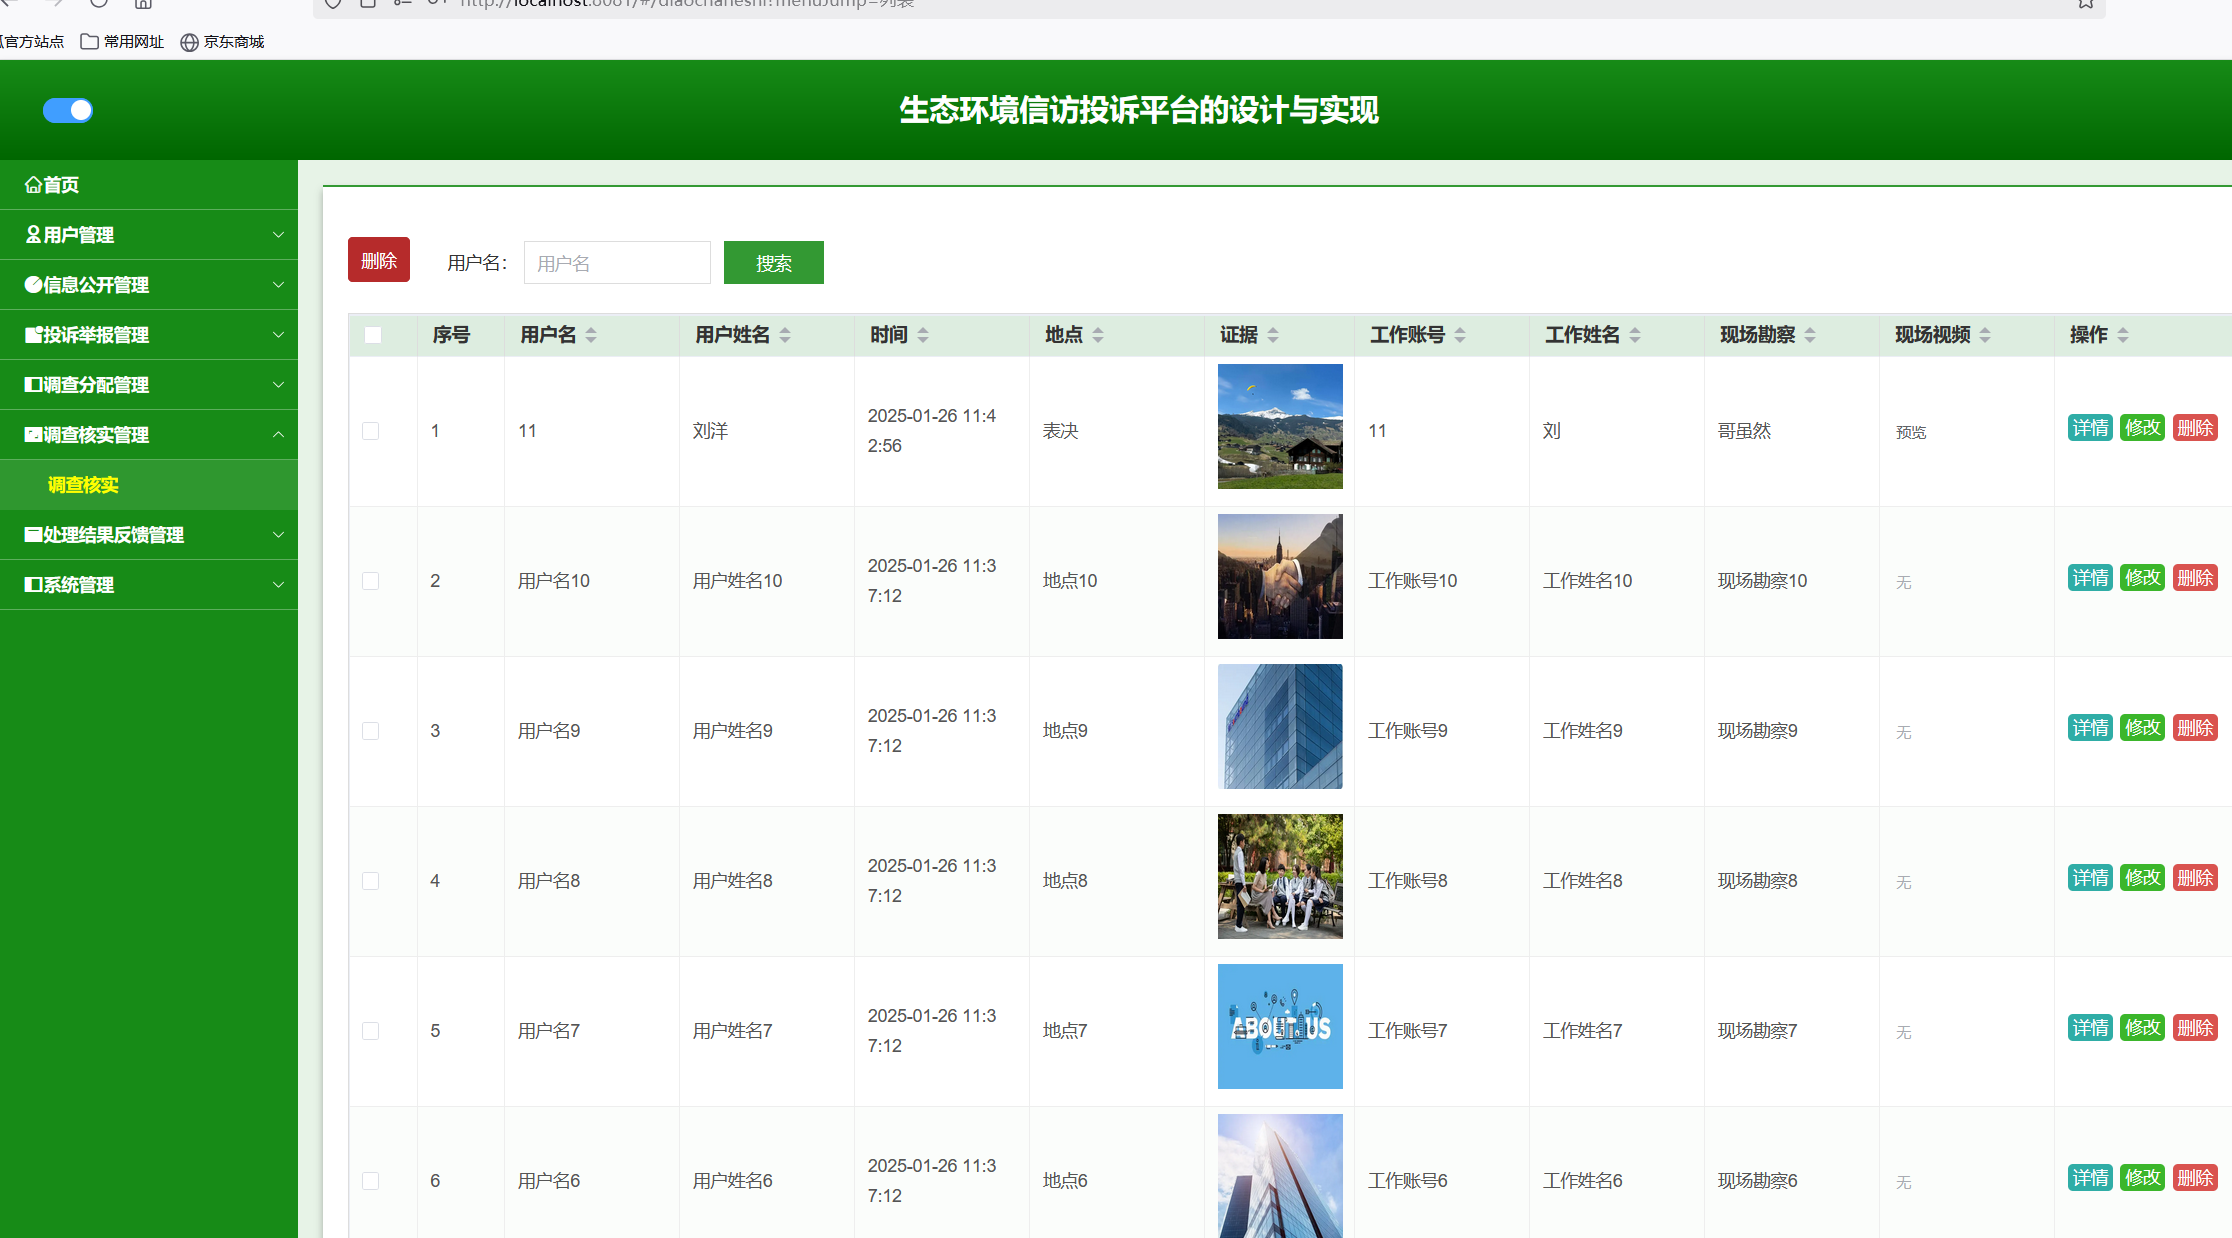
Task: Open the 处理结果反馈管理 menu
Action: [x=112, y=535]
